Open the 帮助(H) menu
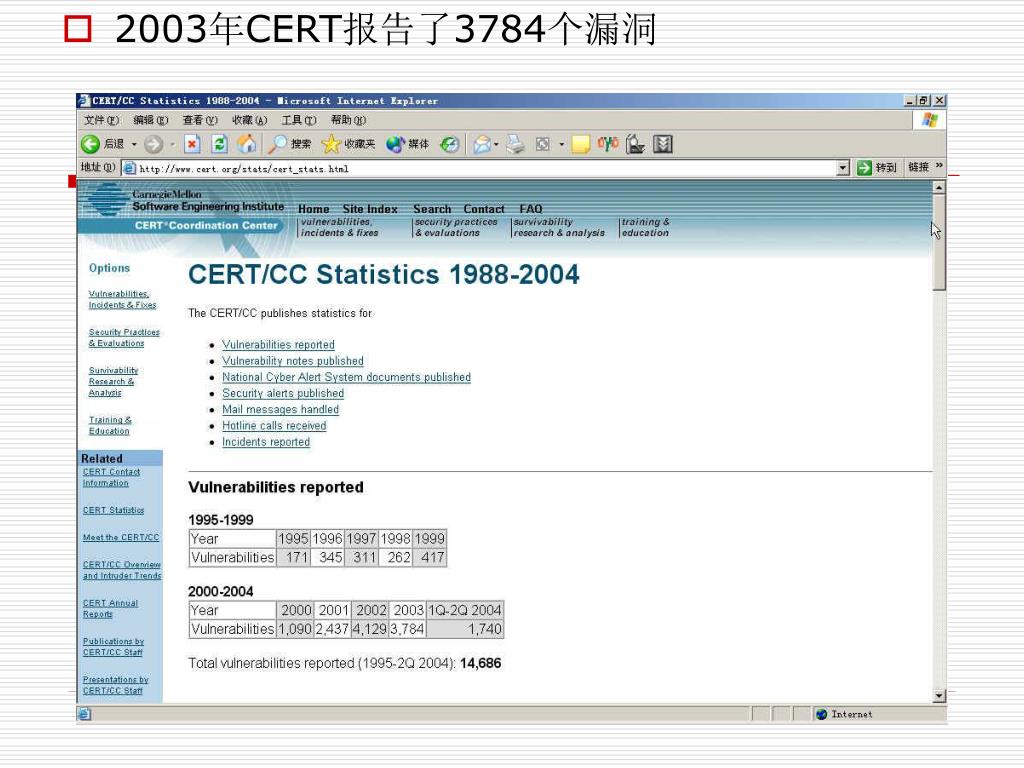Viewport: 1024px width, 768px height. [348, 120]
